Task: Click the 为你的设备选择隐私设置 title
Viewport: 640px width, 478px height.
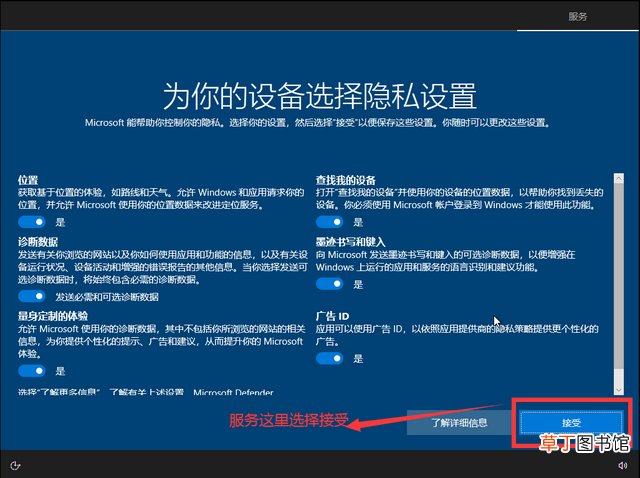Action: pyautogui.click(x=320, y=96)
